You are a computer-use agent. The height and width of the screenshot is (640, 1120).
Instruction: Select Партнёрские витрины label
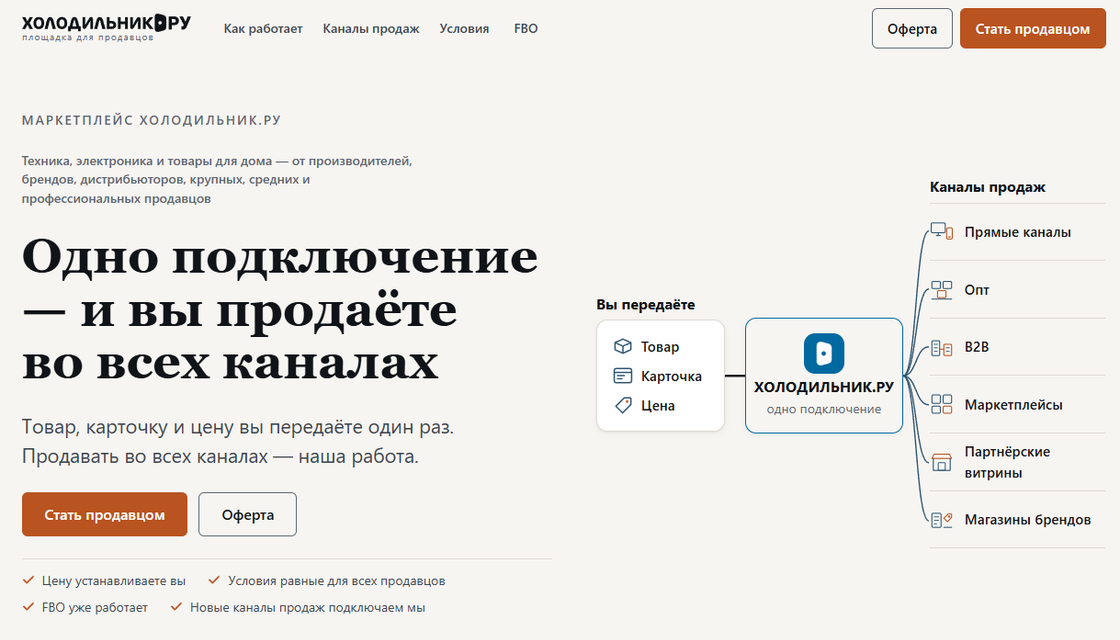click(1007, 462)
